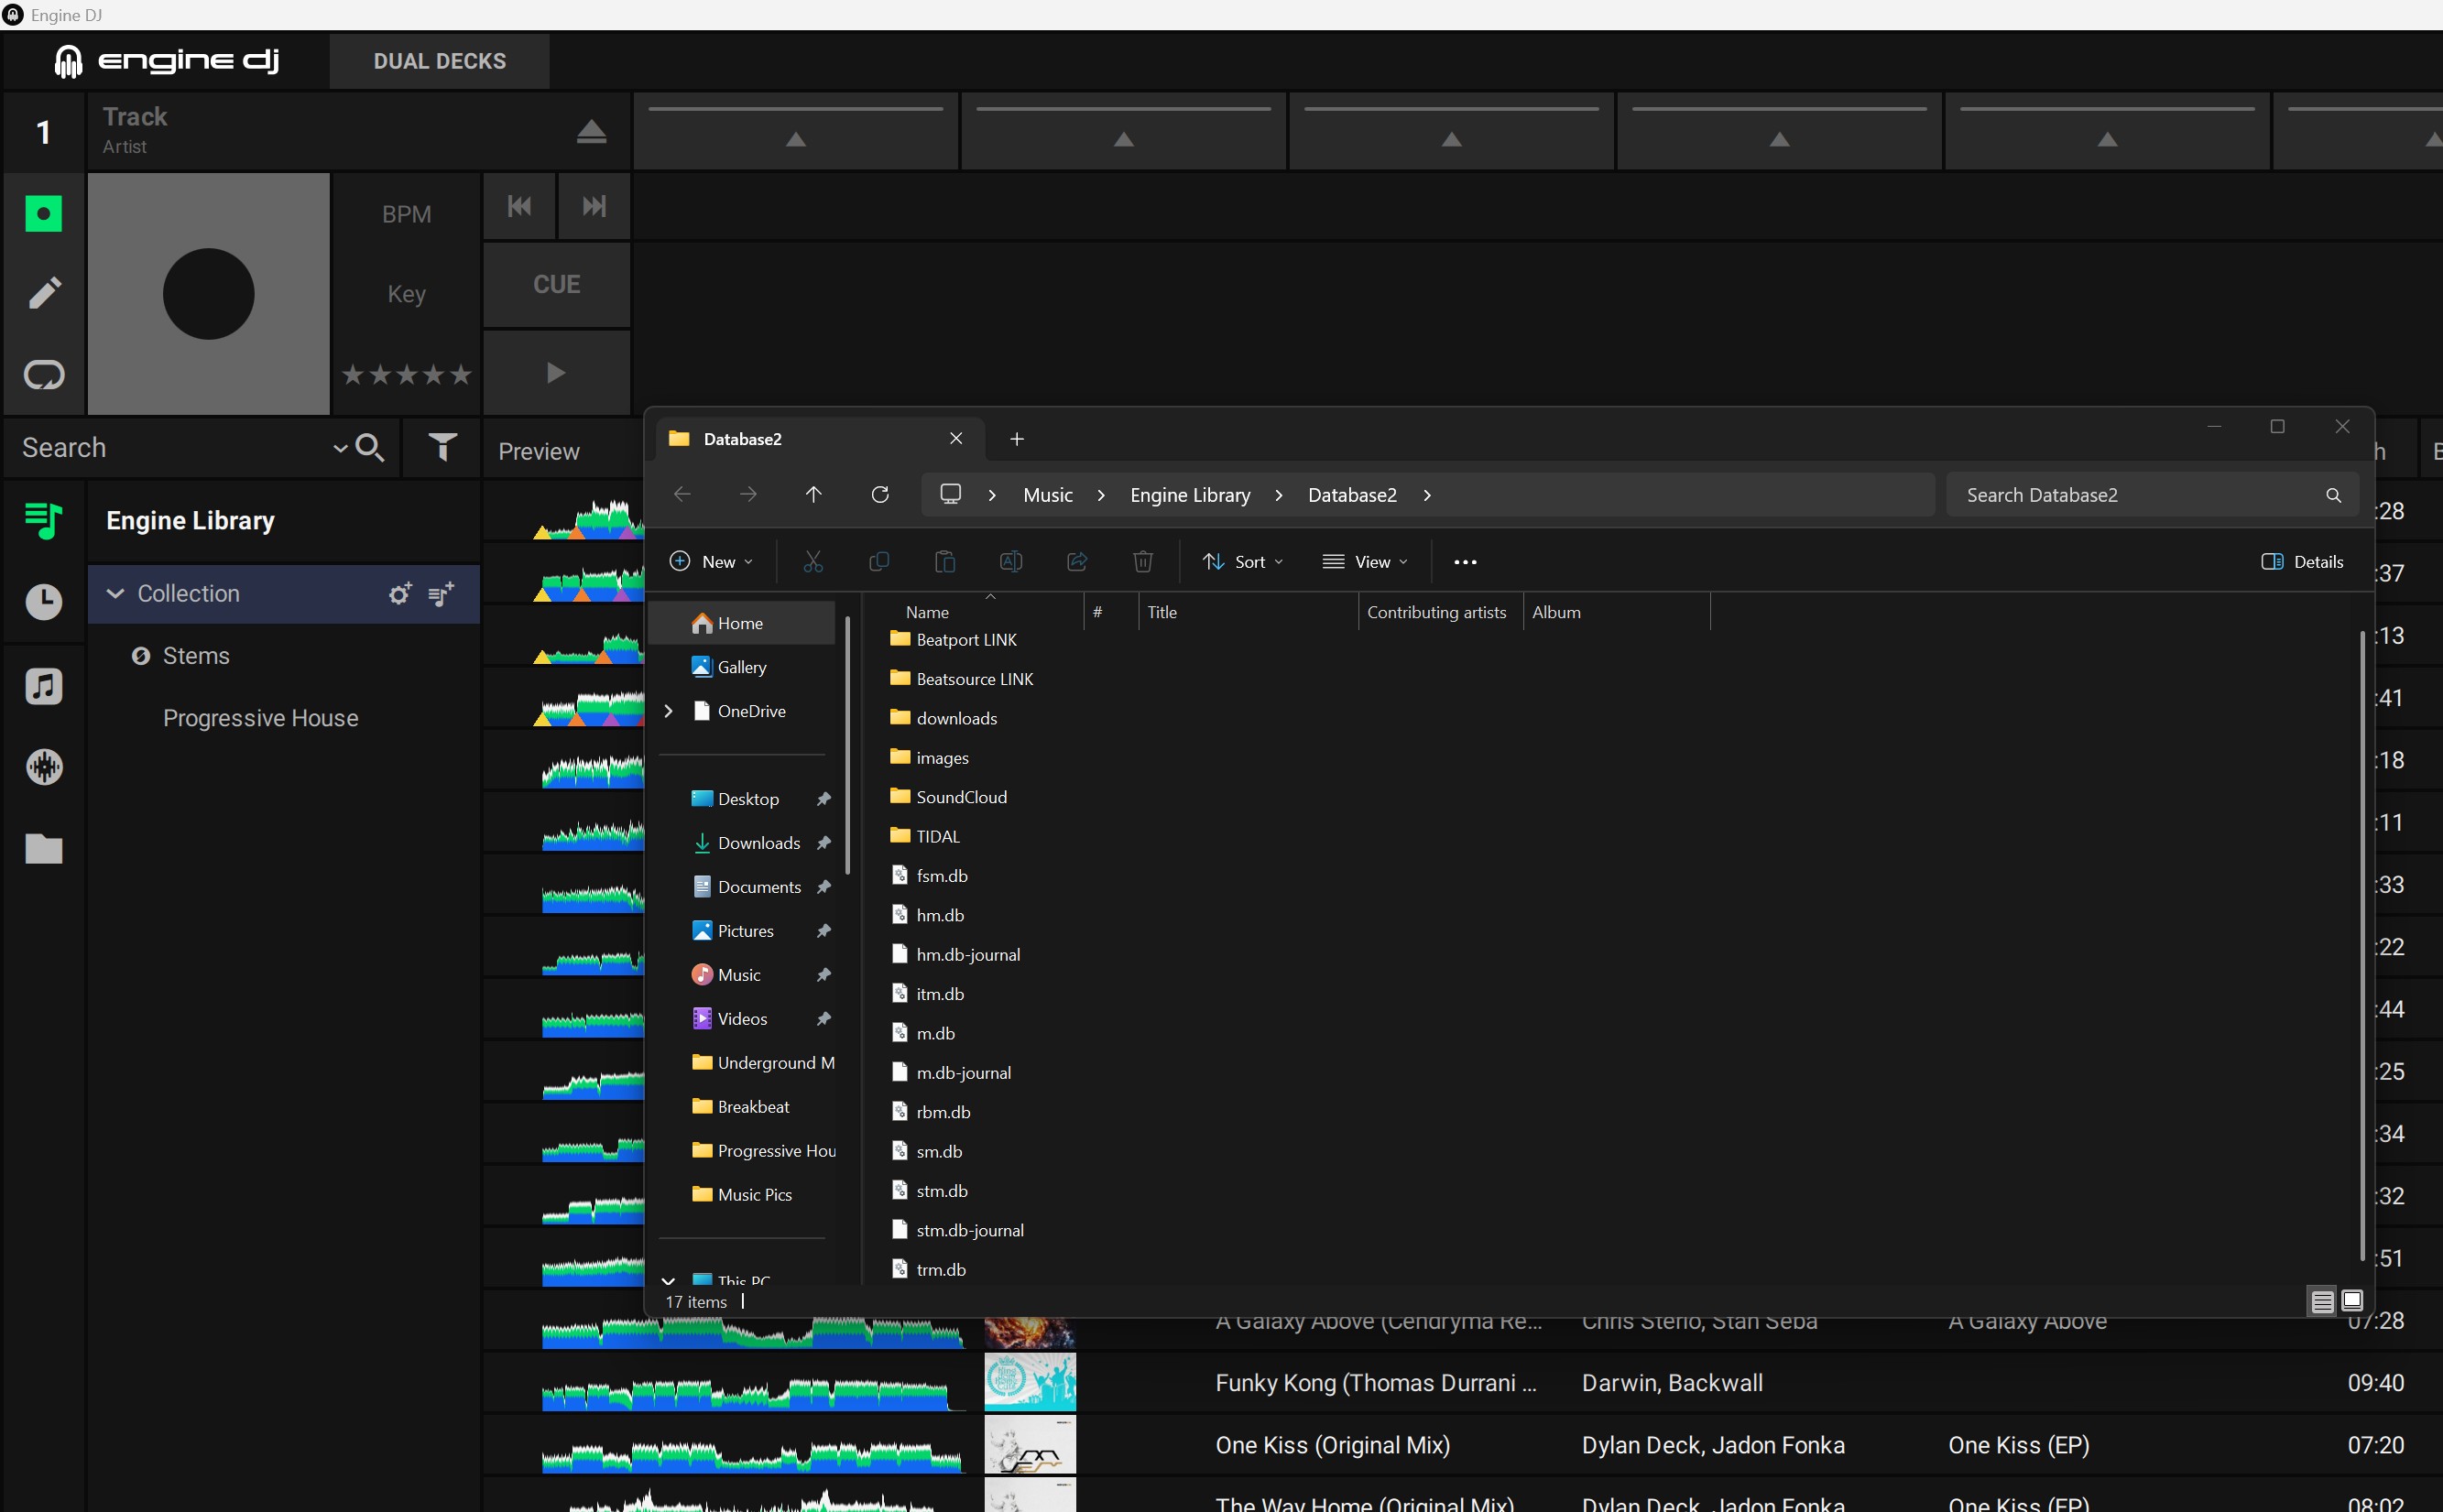This screenshot has height=1512, width=2443.
Task: Open the music note library source icon
Action: tap(43, 686)
